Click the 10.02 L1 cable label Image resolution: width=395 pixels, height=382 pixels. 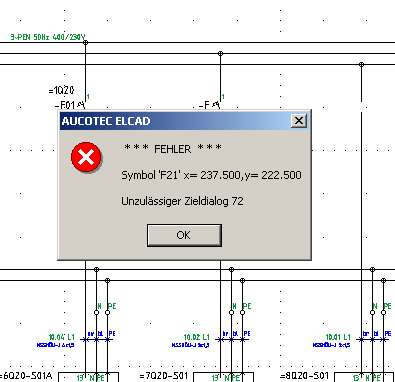coord(197,337)
